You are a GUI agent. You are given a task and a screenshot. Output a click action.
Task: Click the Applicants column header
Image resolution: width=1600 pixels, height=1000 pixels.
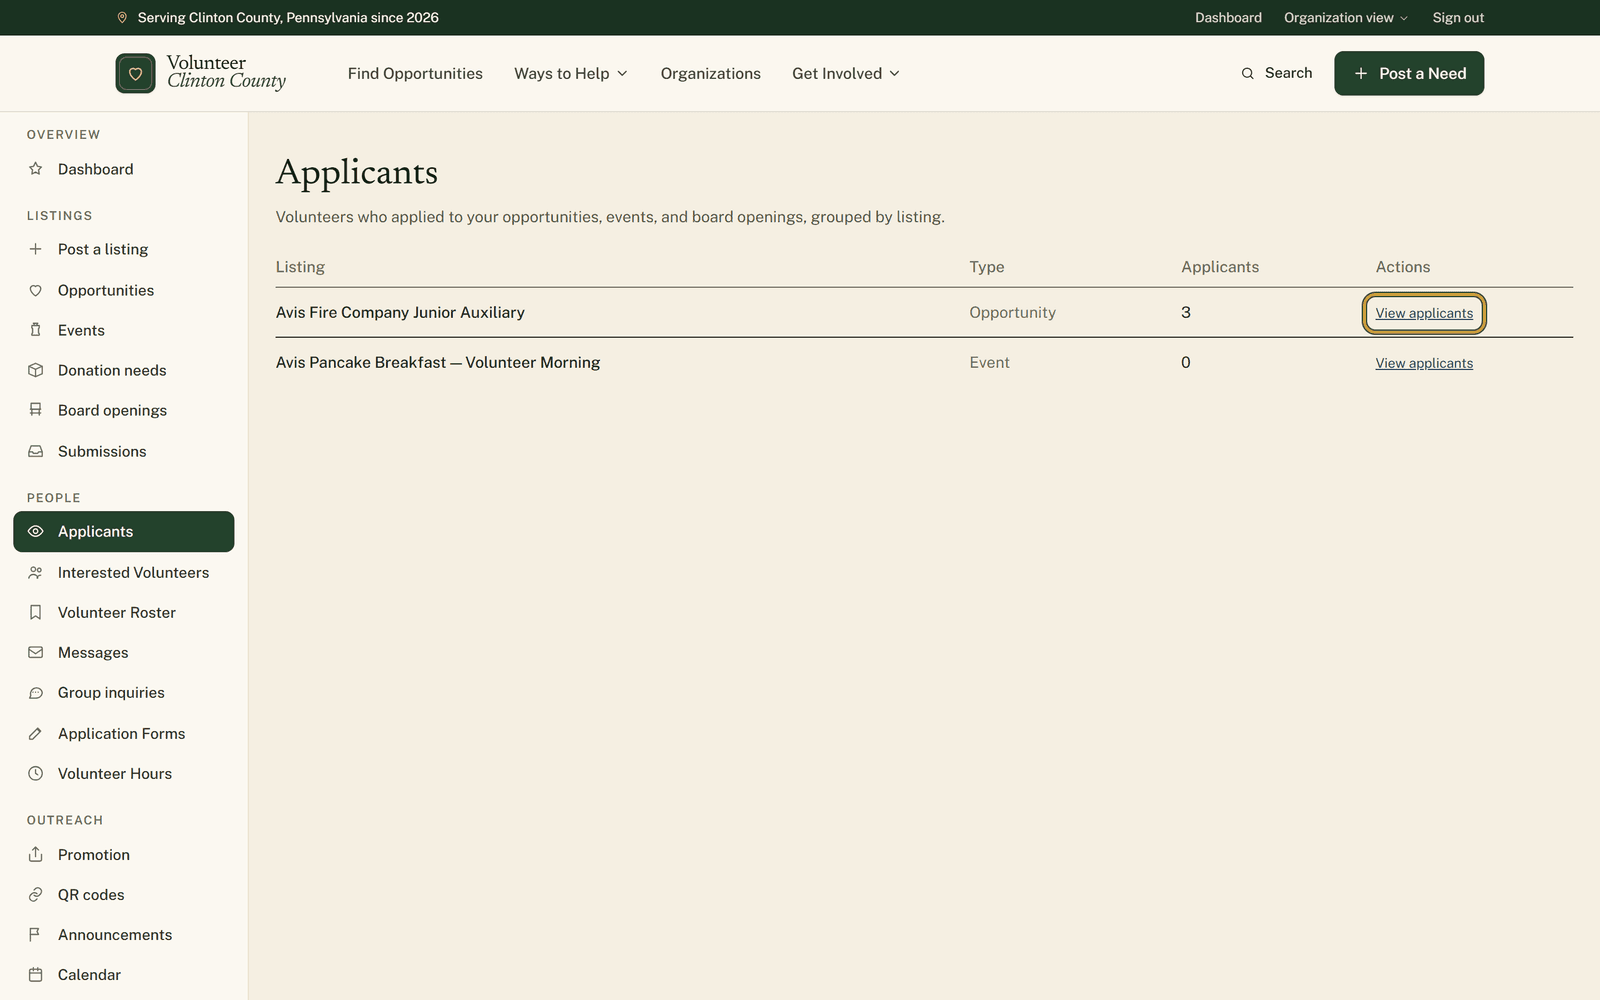click(x=1220, y=267)
